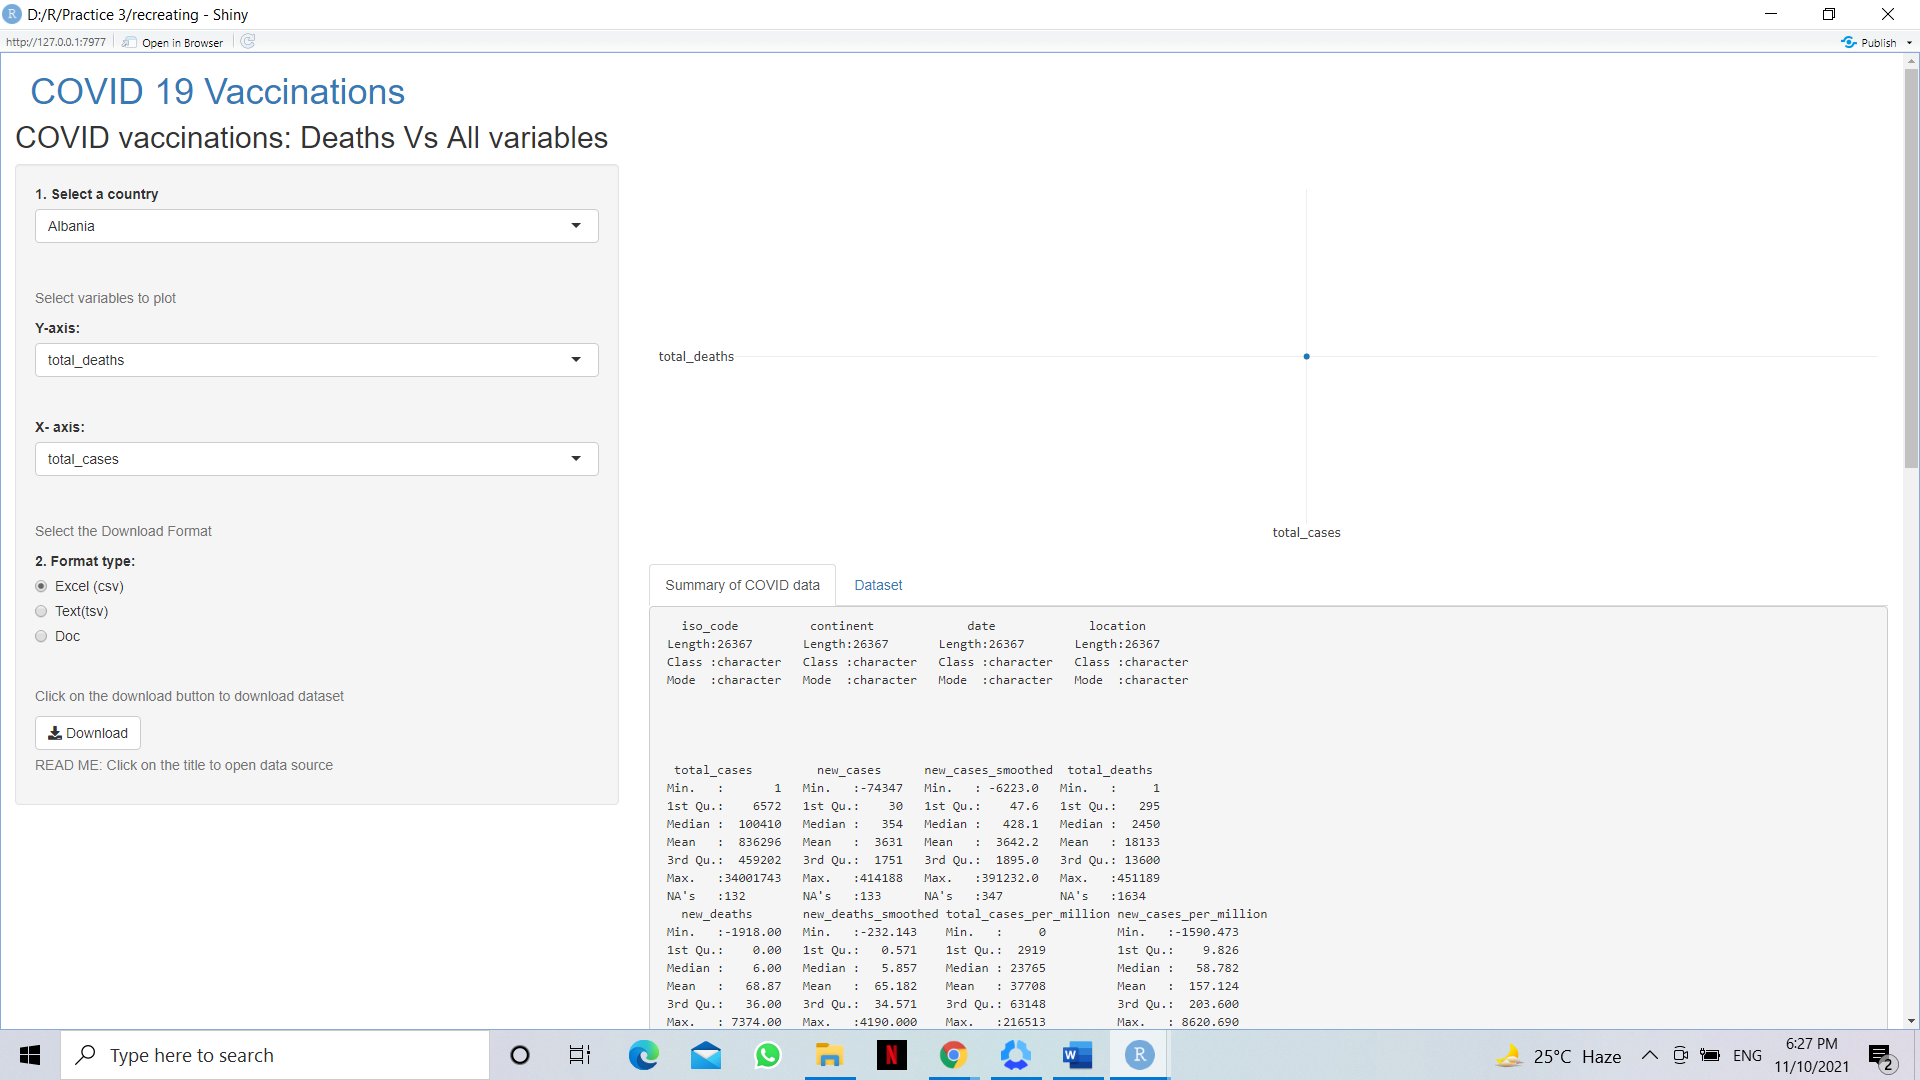This screenshot has height=1080, width=1920.
Task: Expand X-axis variable selector dropdown
Action: [x=574, y=458]
